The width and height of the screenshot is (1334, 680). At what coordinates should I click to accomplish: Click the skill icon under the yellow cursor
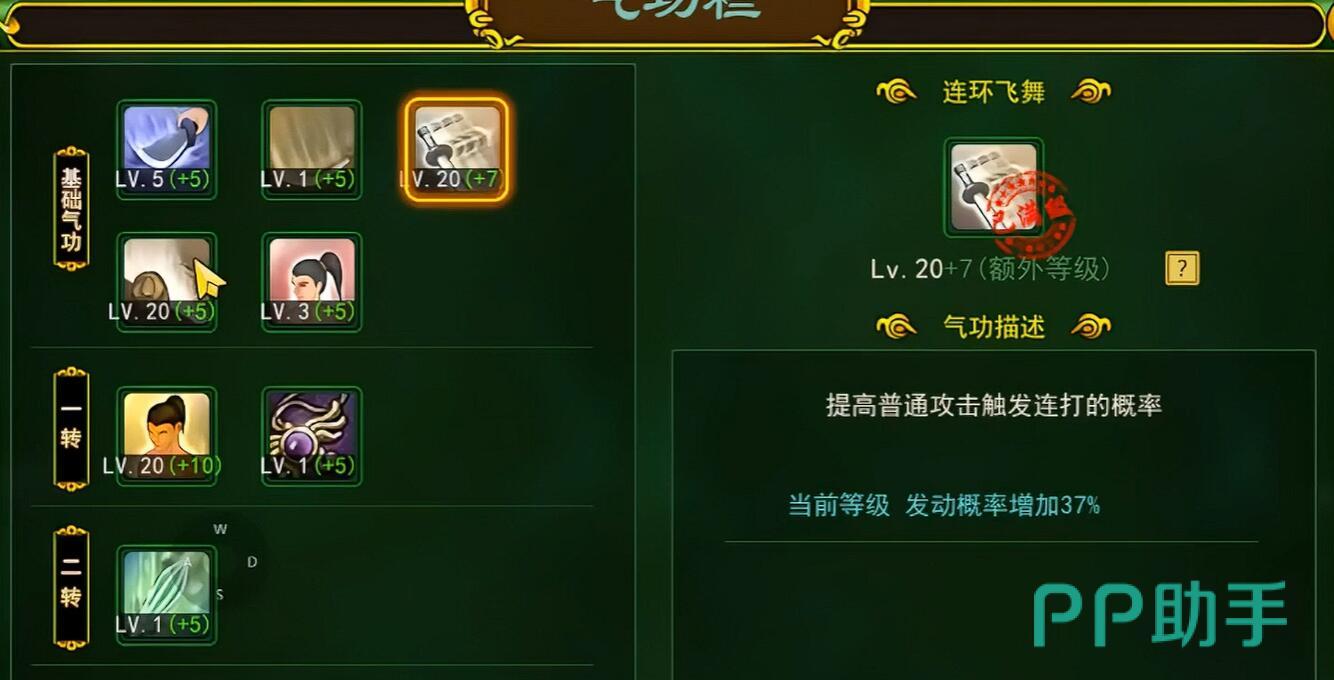167,282
